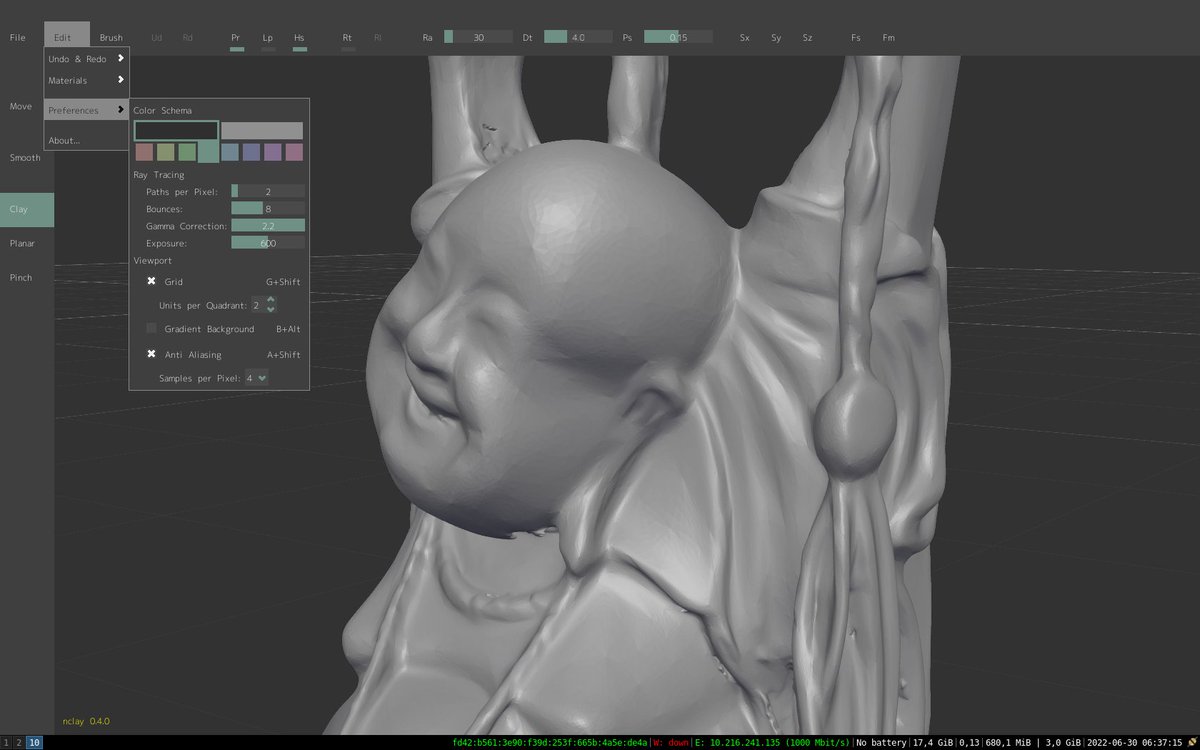Select the Pinch tool
Image resolution: width=1200 pixels, height=750 pixels.
(20, 277)
